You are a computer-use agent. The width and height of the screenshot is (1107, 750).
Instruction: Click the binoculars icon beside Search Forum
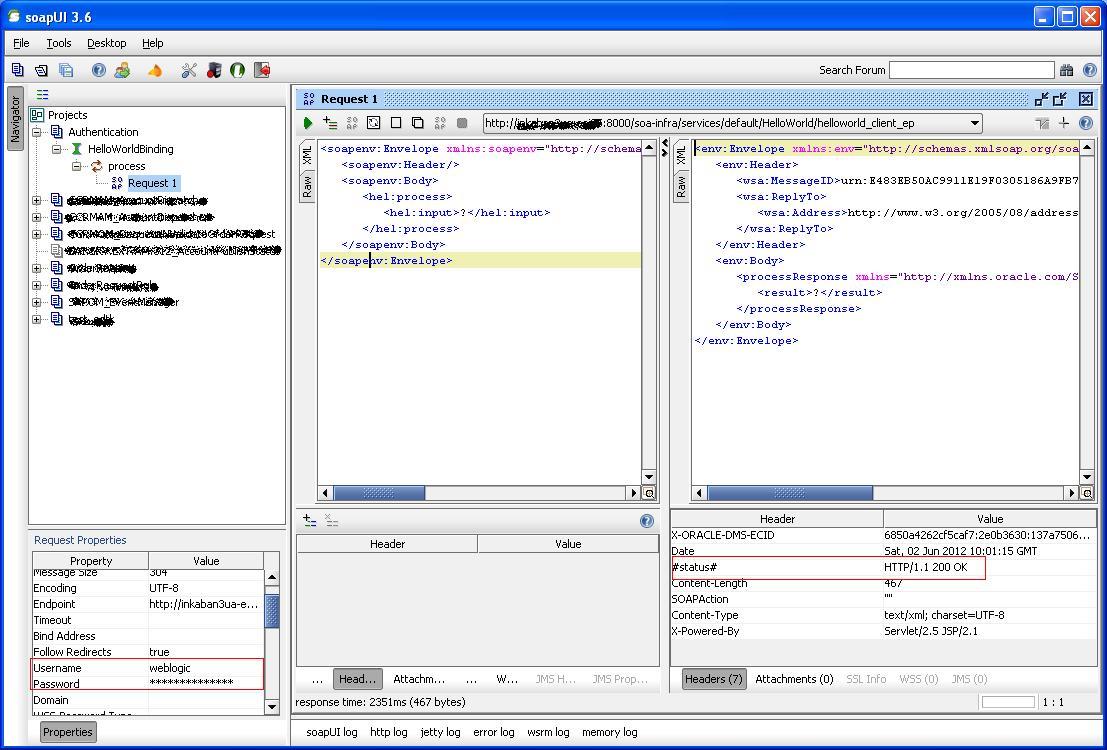[1066, 70]
